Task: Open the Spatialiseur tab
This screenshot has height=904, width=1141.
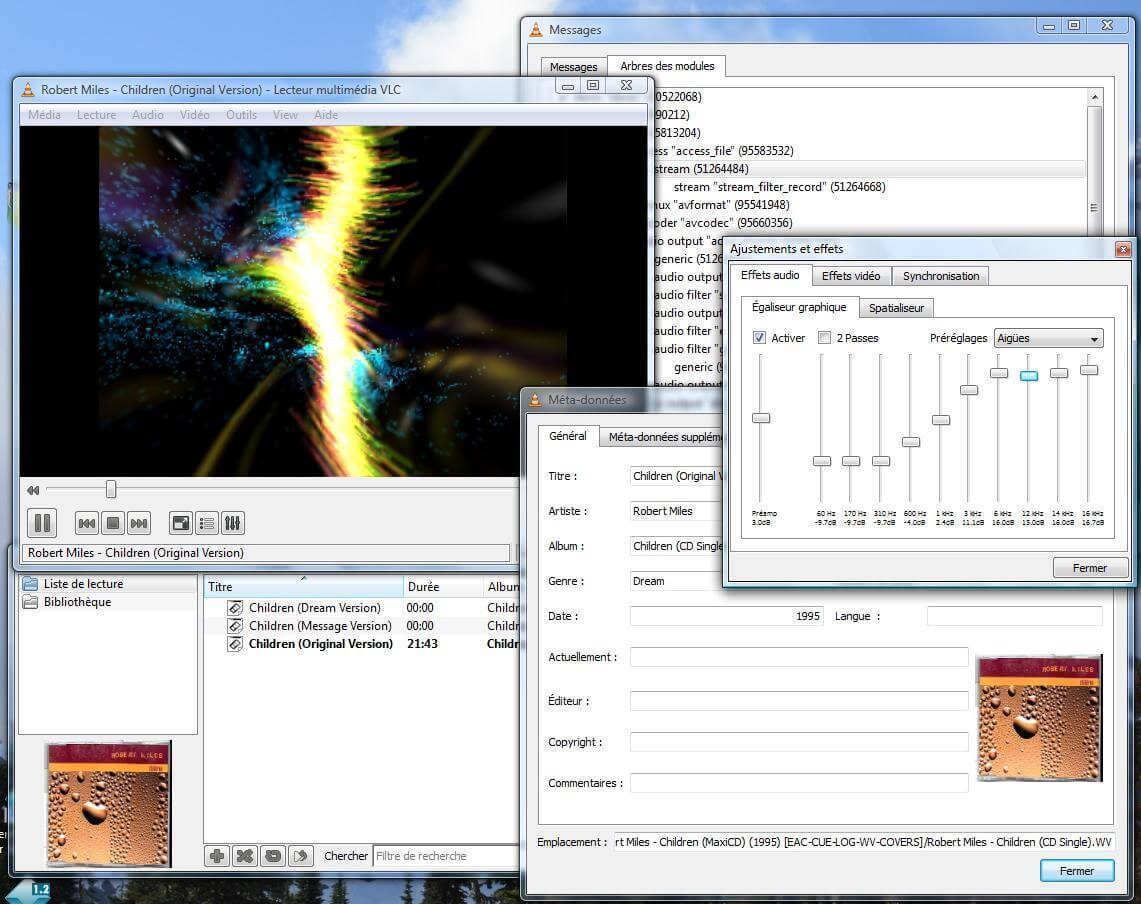Action: click(x=896, y=308)
